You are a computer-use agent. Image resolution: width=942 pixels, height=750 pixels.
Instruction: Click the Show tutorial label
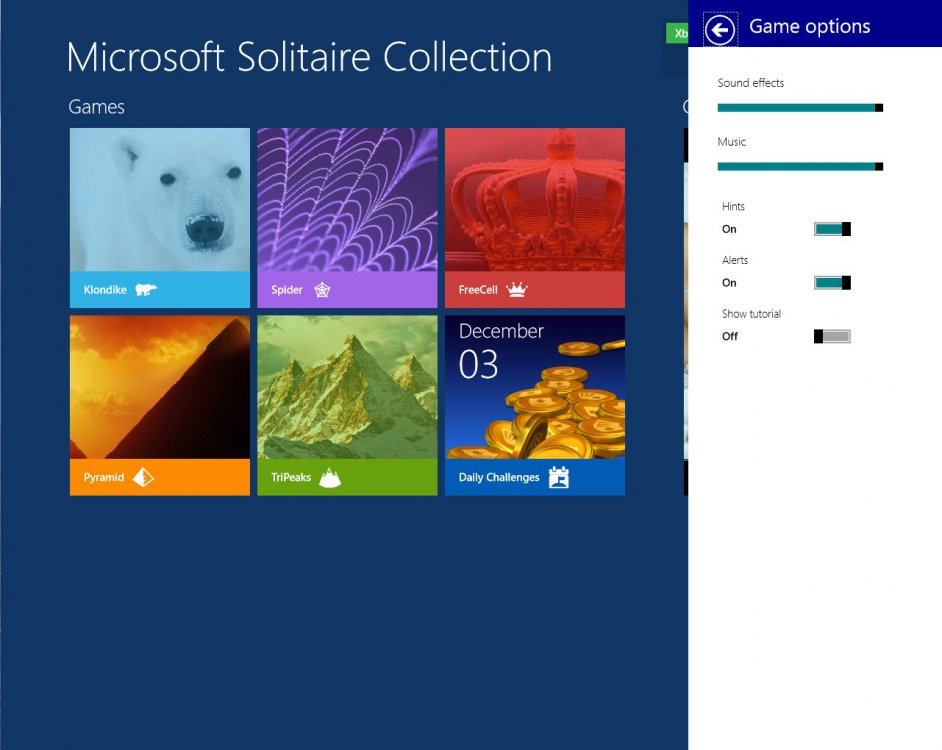pos(751,314)
